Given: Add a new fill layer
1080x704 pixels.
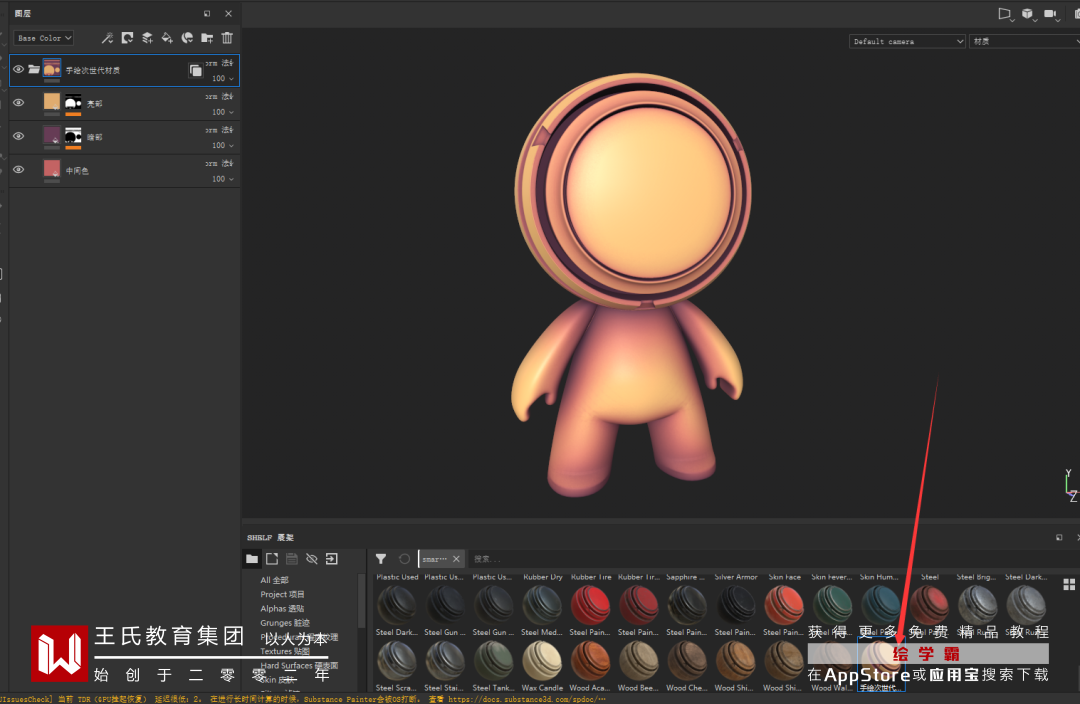Looking at the screenshot, I should [x=167, y=38].
